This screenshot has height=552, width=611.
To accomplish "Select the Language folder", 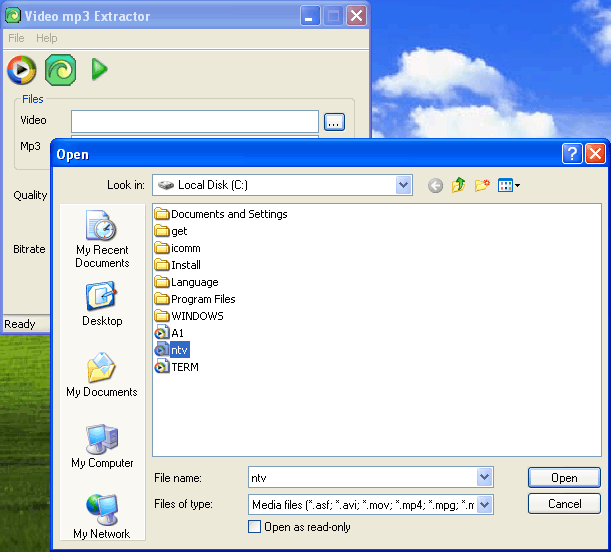I will pos(186,282).
